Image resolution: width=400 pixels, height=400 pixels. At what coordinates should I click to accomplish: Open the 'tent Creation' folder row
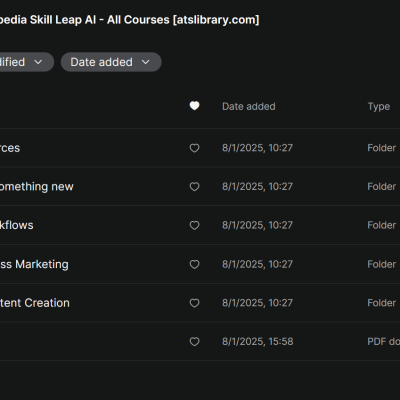pos(200,303)
